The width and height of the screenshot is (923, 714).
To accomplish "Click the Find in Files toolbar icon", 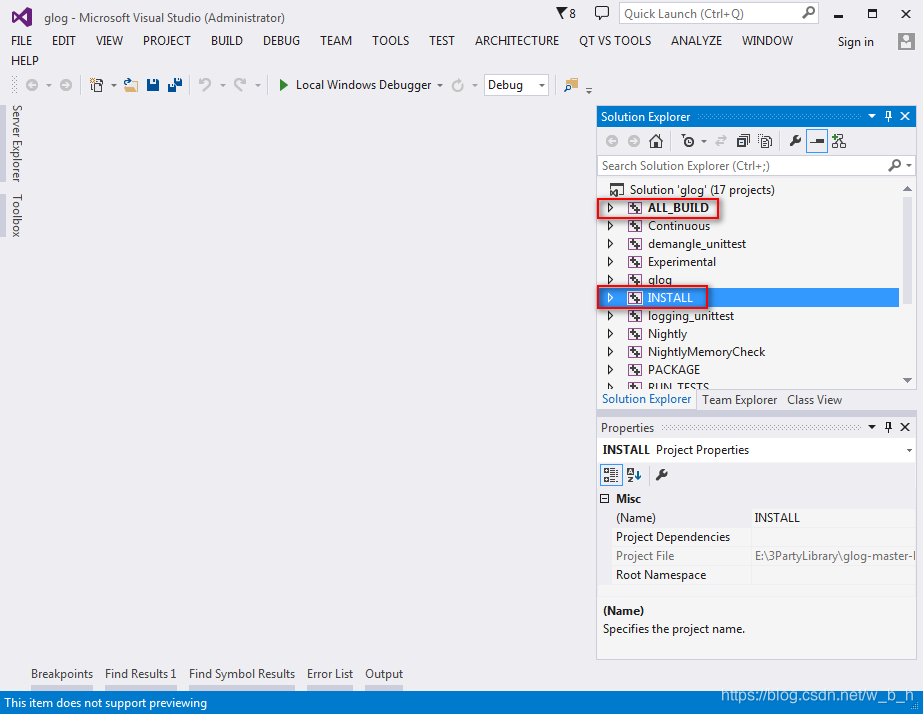I will click(571, 85).
